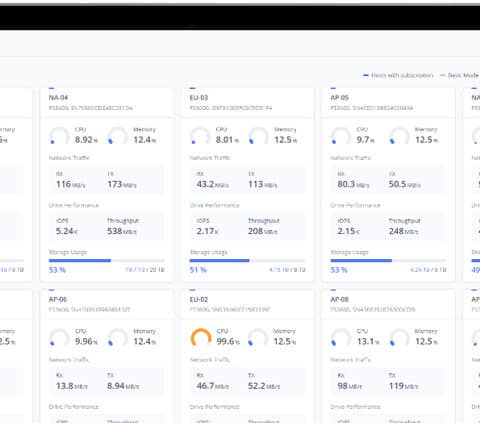This screenshot has width=480, height=423.
Task: Click the EU-02 Memory gauge
Action: click(258, 337)
